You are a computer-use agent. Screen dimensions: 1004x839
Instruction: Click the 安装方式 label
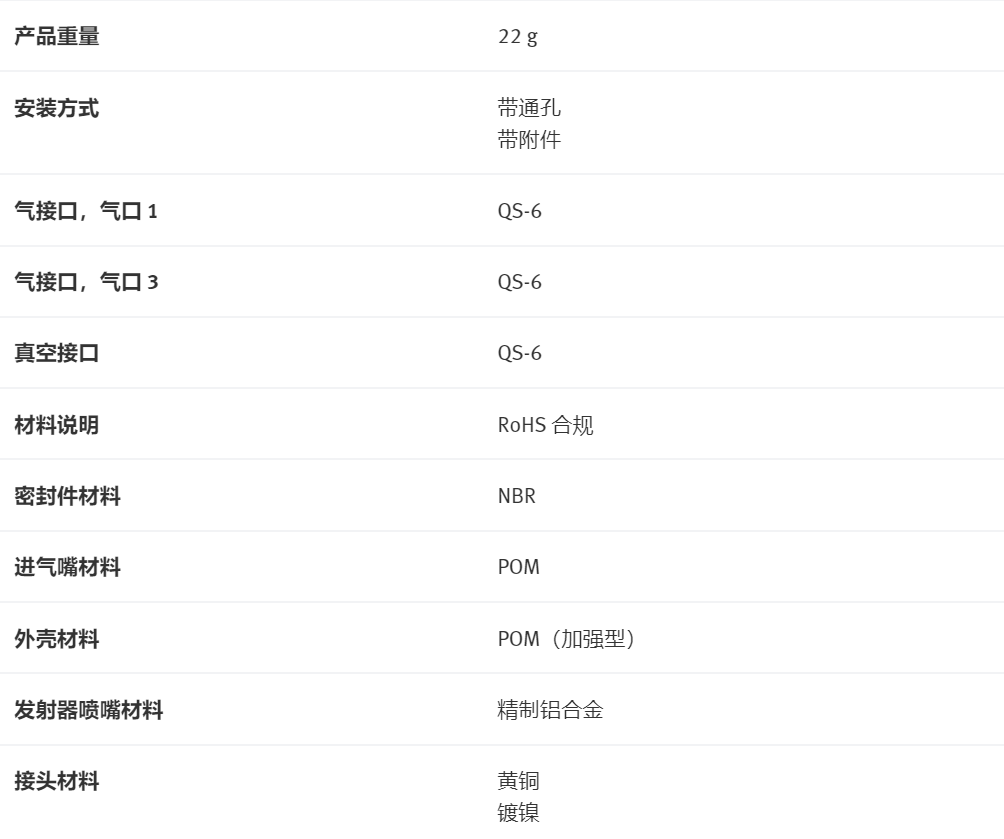click(x=57, y=109)
